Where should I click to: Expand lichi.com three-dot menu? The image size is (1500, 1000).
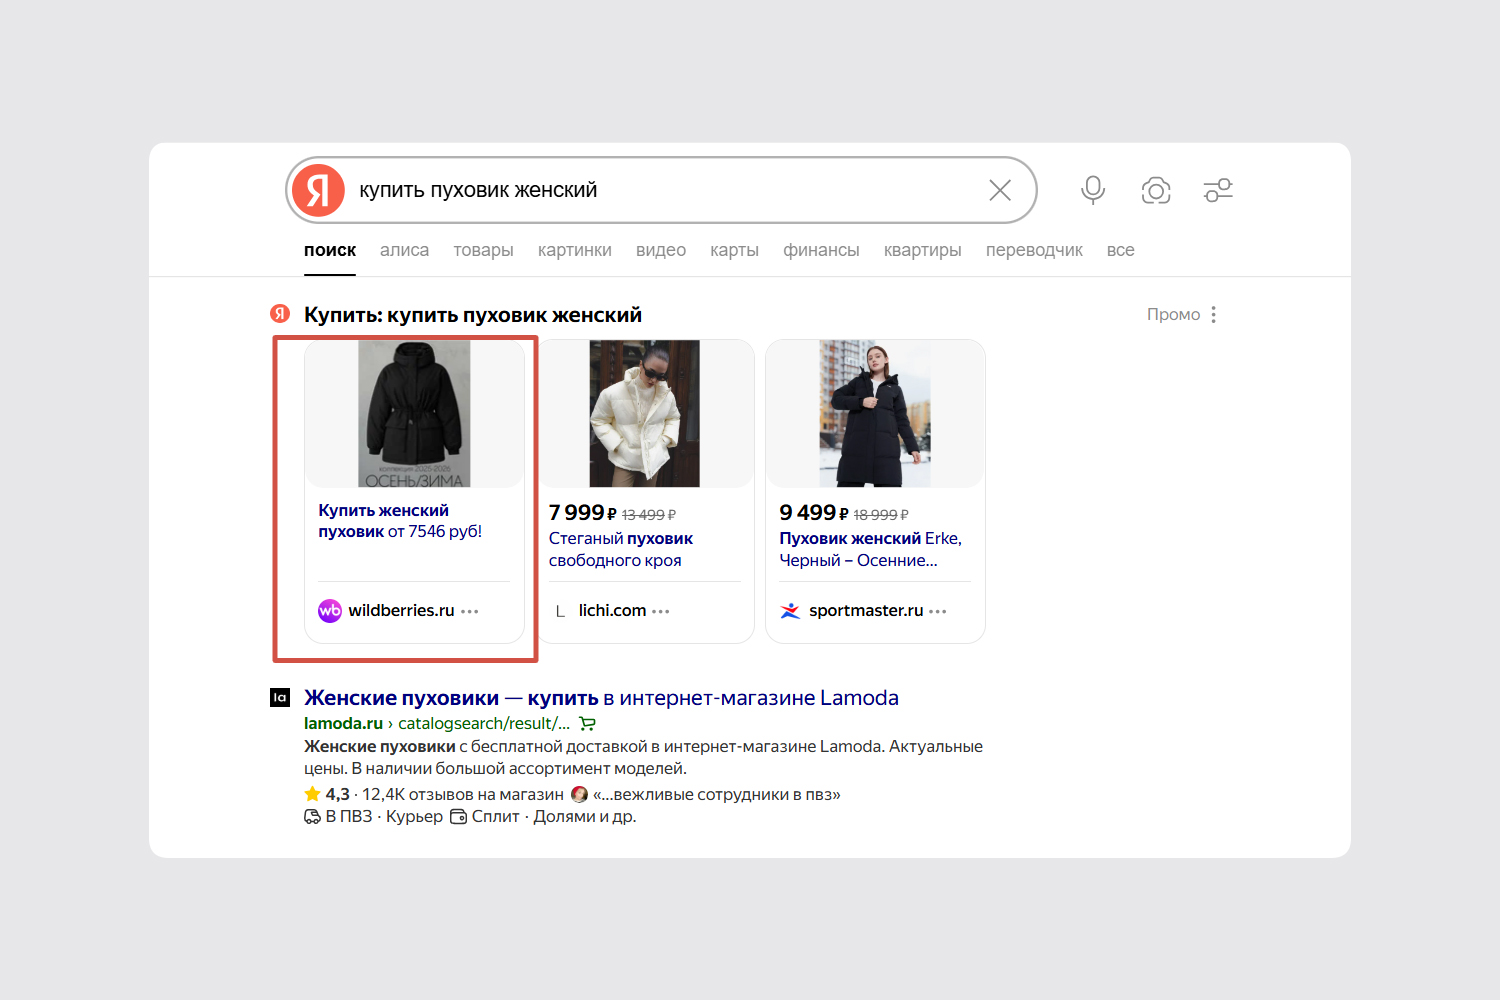coord(660,611)
